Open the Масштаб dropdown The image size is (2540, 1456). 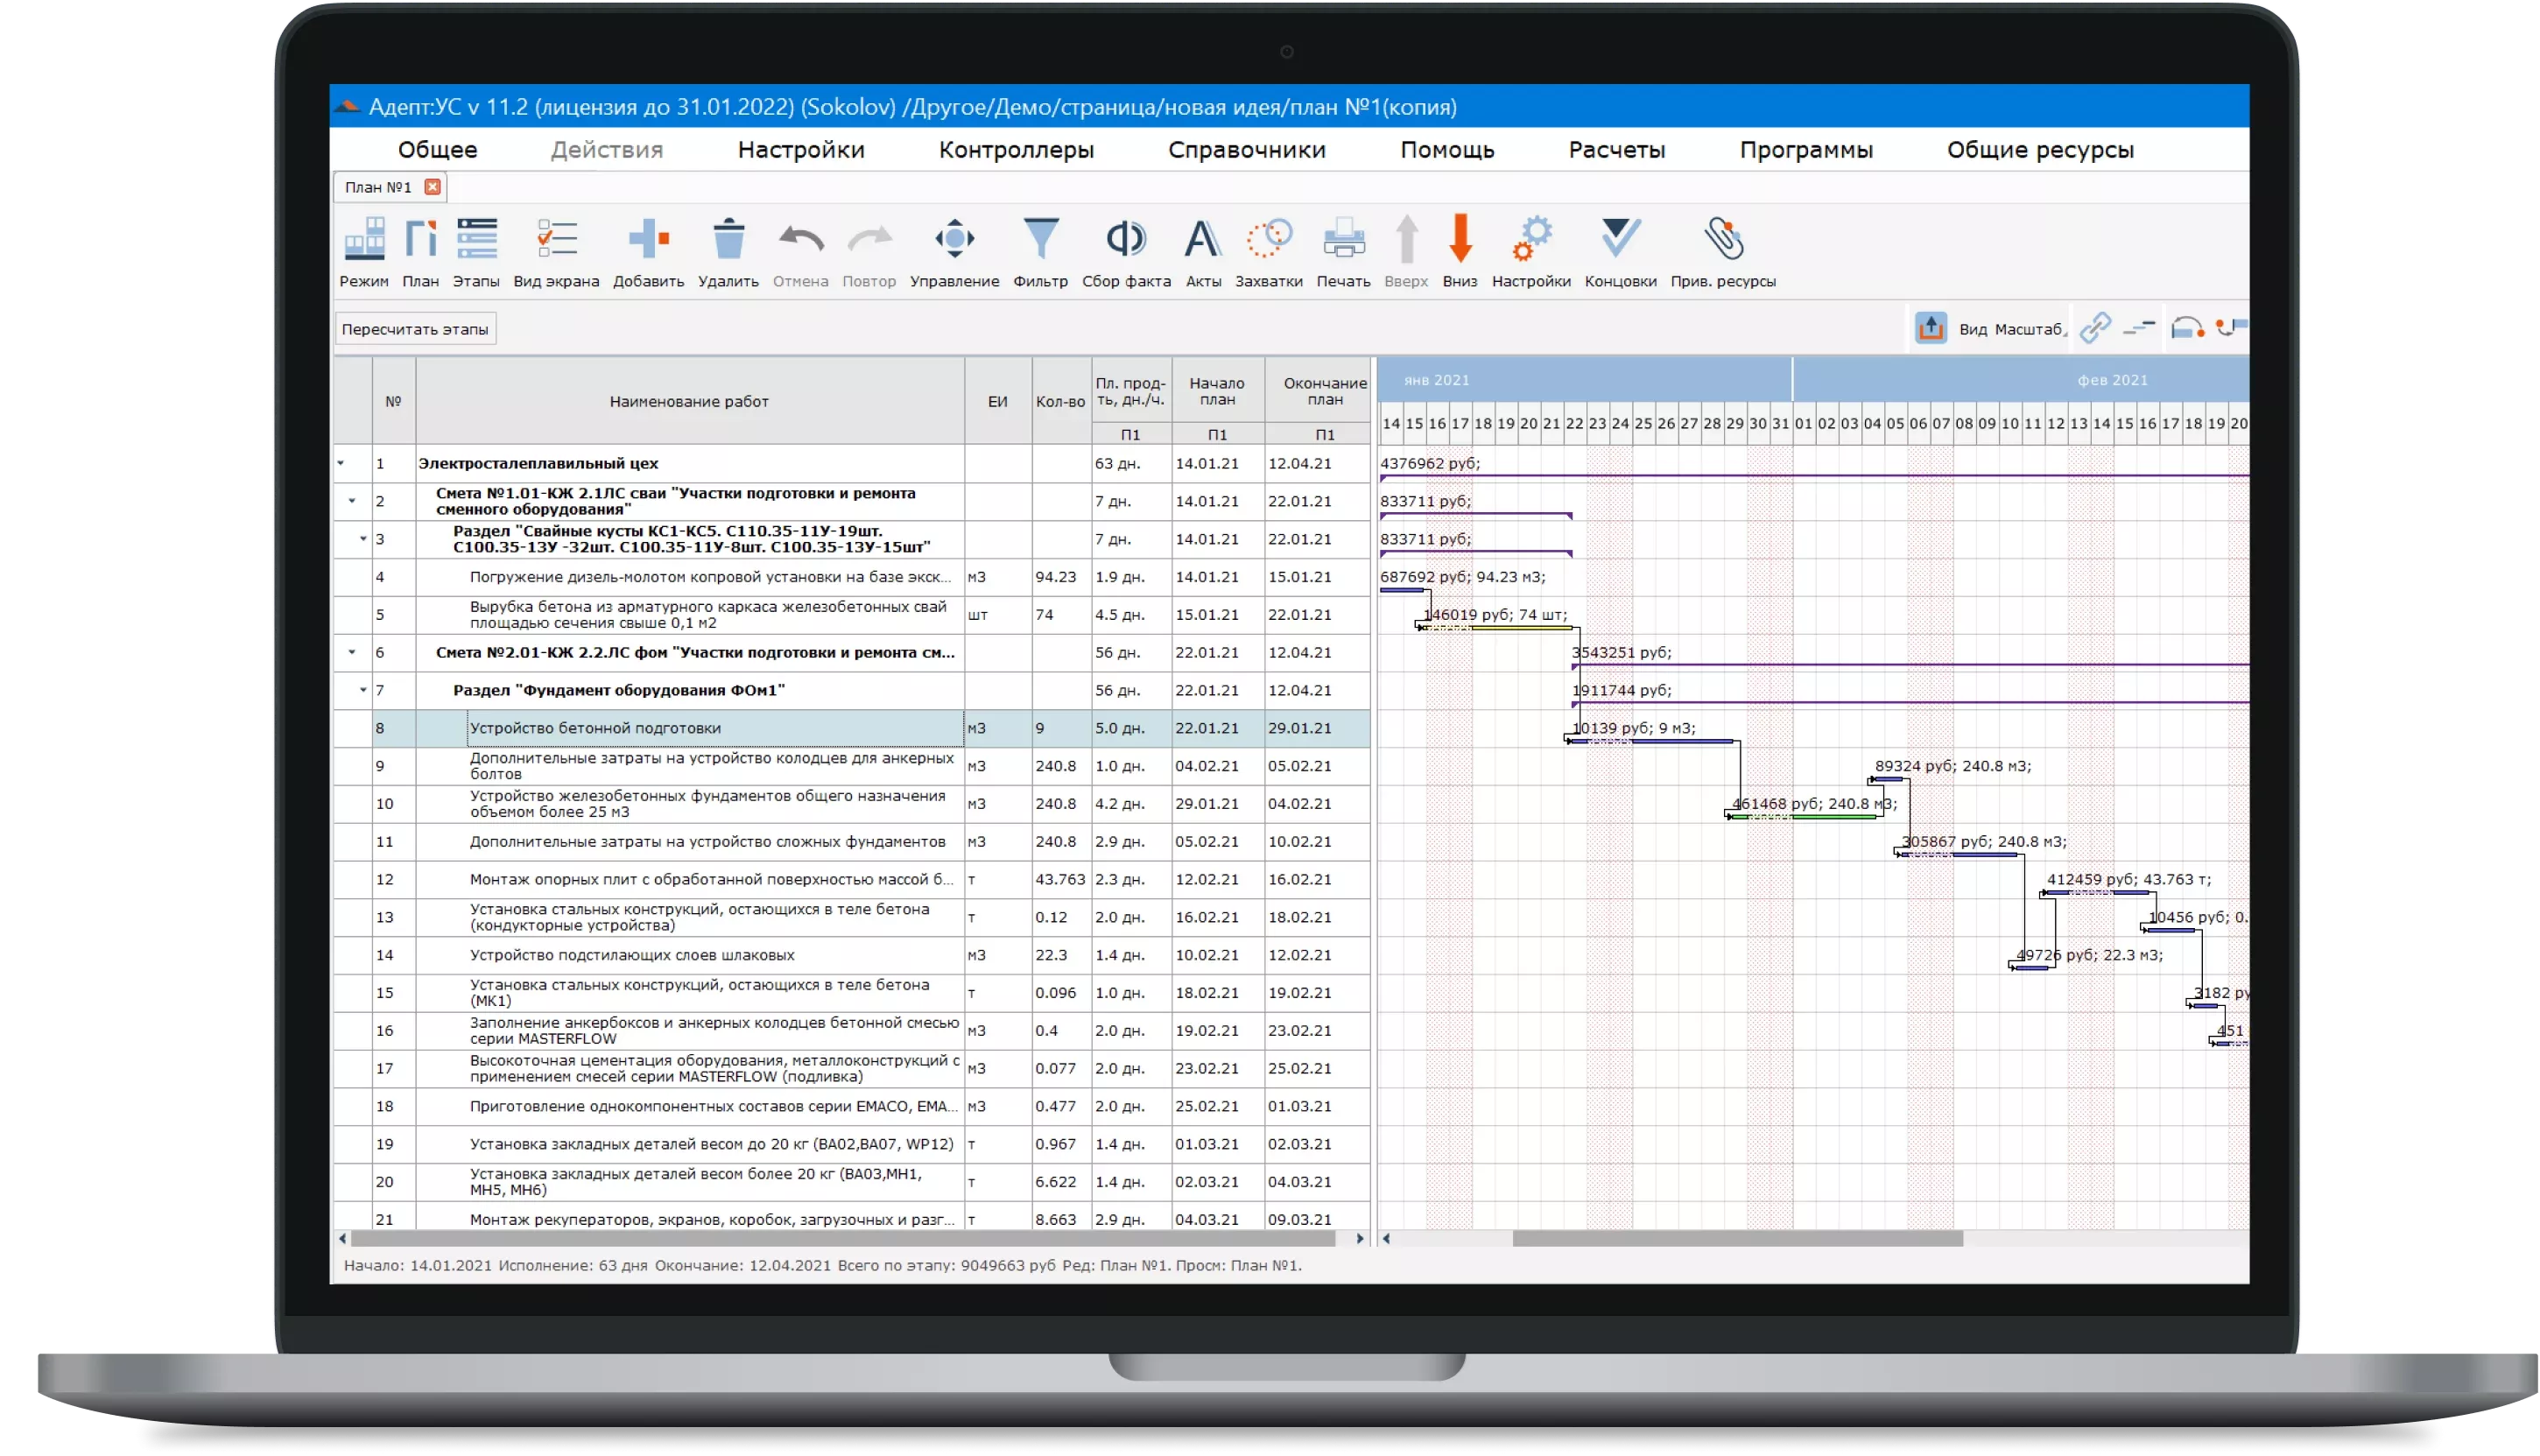click(x=2029, y=329)
